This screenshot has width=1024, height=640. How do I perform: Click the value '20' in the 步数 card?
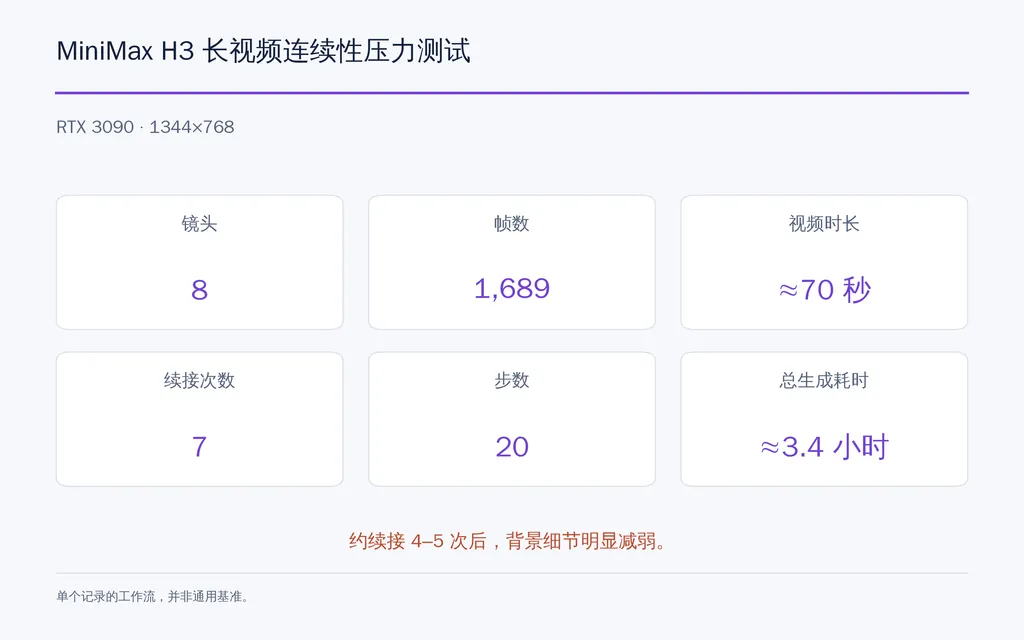pyautogui.click(x=511, y=447)
